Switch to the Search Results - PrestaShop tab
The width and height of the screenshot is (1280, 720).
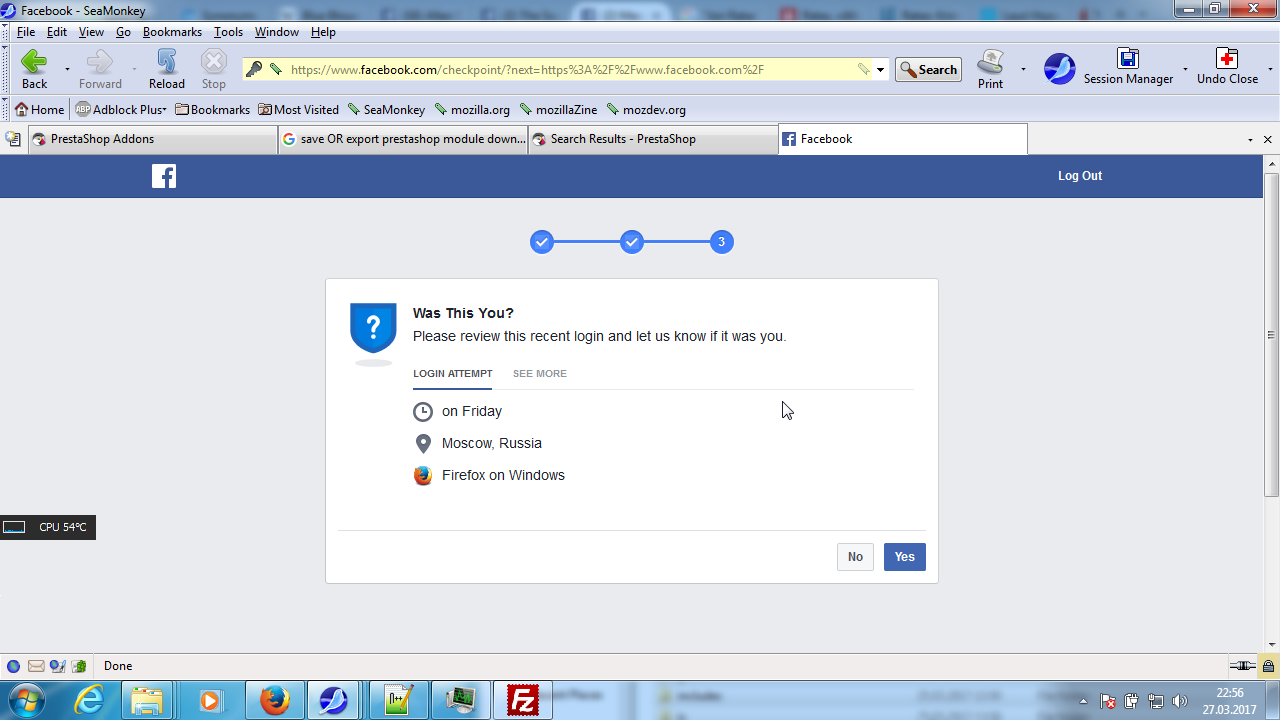point(653,139)
